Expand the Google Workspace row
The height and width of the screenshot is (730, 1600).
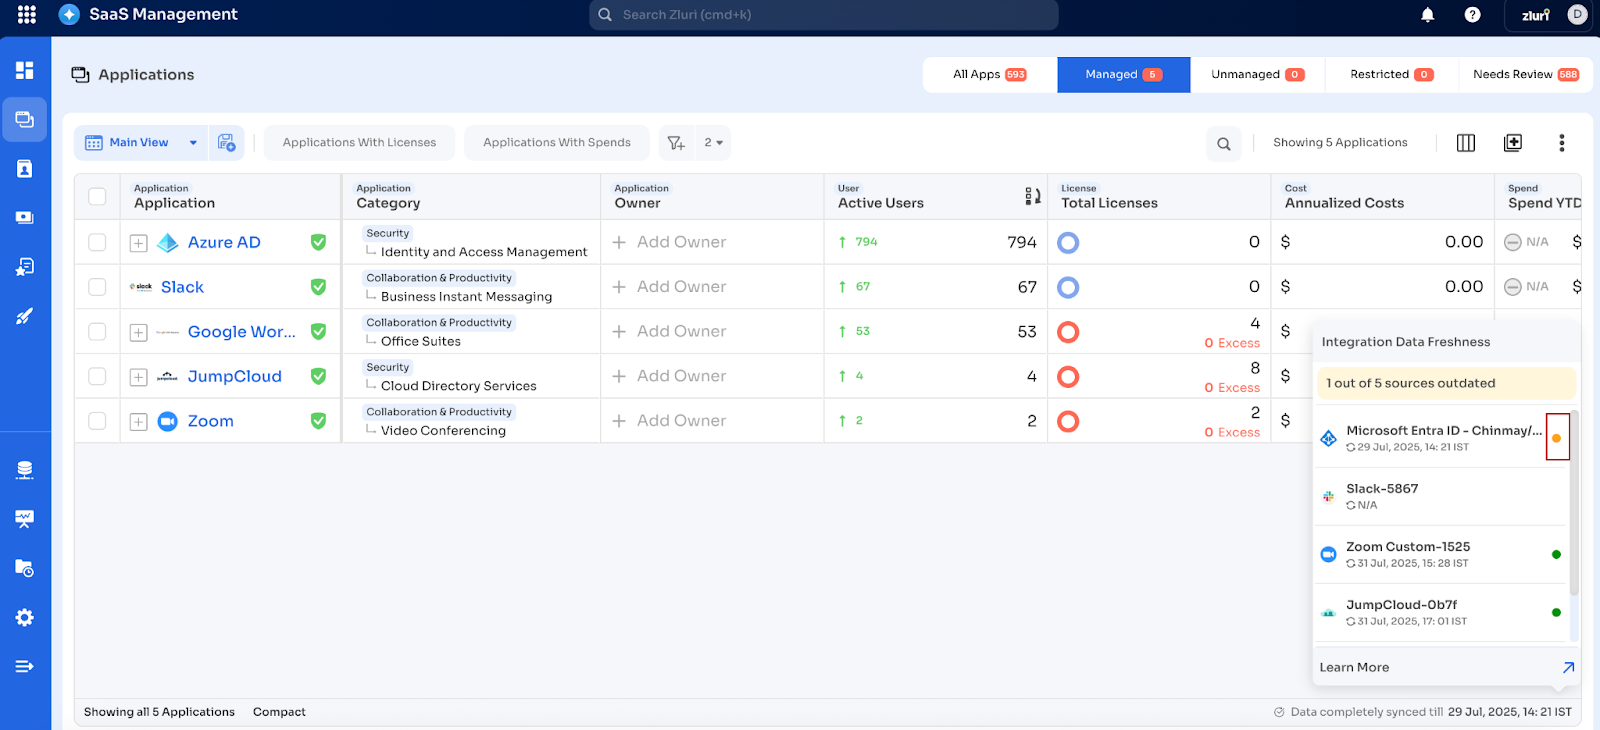point(139,332)
